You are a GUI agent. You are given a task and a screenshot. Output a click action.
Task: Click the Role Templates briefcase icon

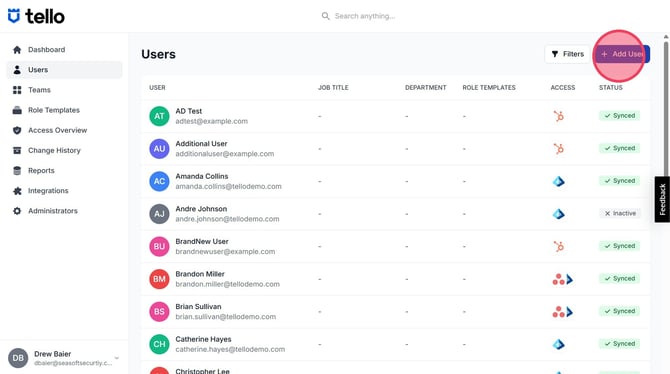click(17, 110)
